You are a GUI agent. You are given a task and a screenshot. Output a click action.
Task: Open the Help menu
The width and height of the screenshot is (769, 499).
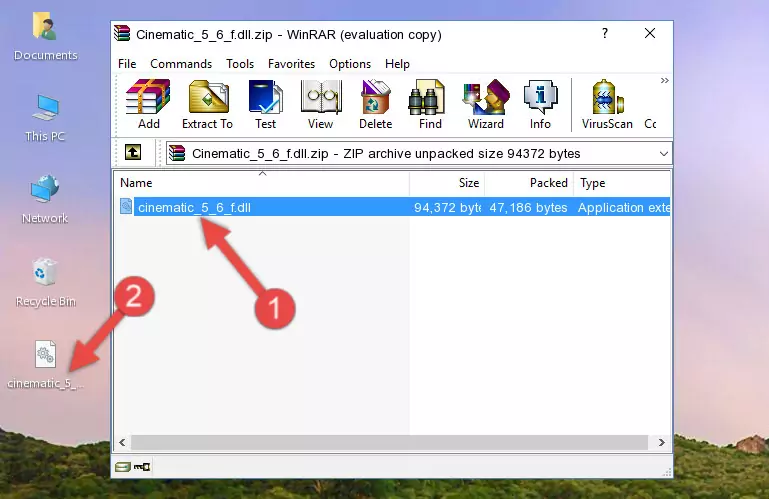point(397,64)
